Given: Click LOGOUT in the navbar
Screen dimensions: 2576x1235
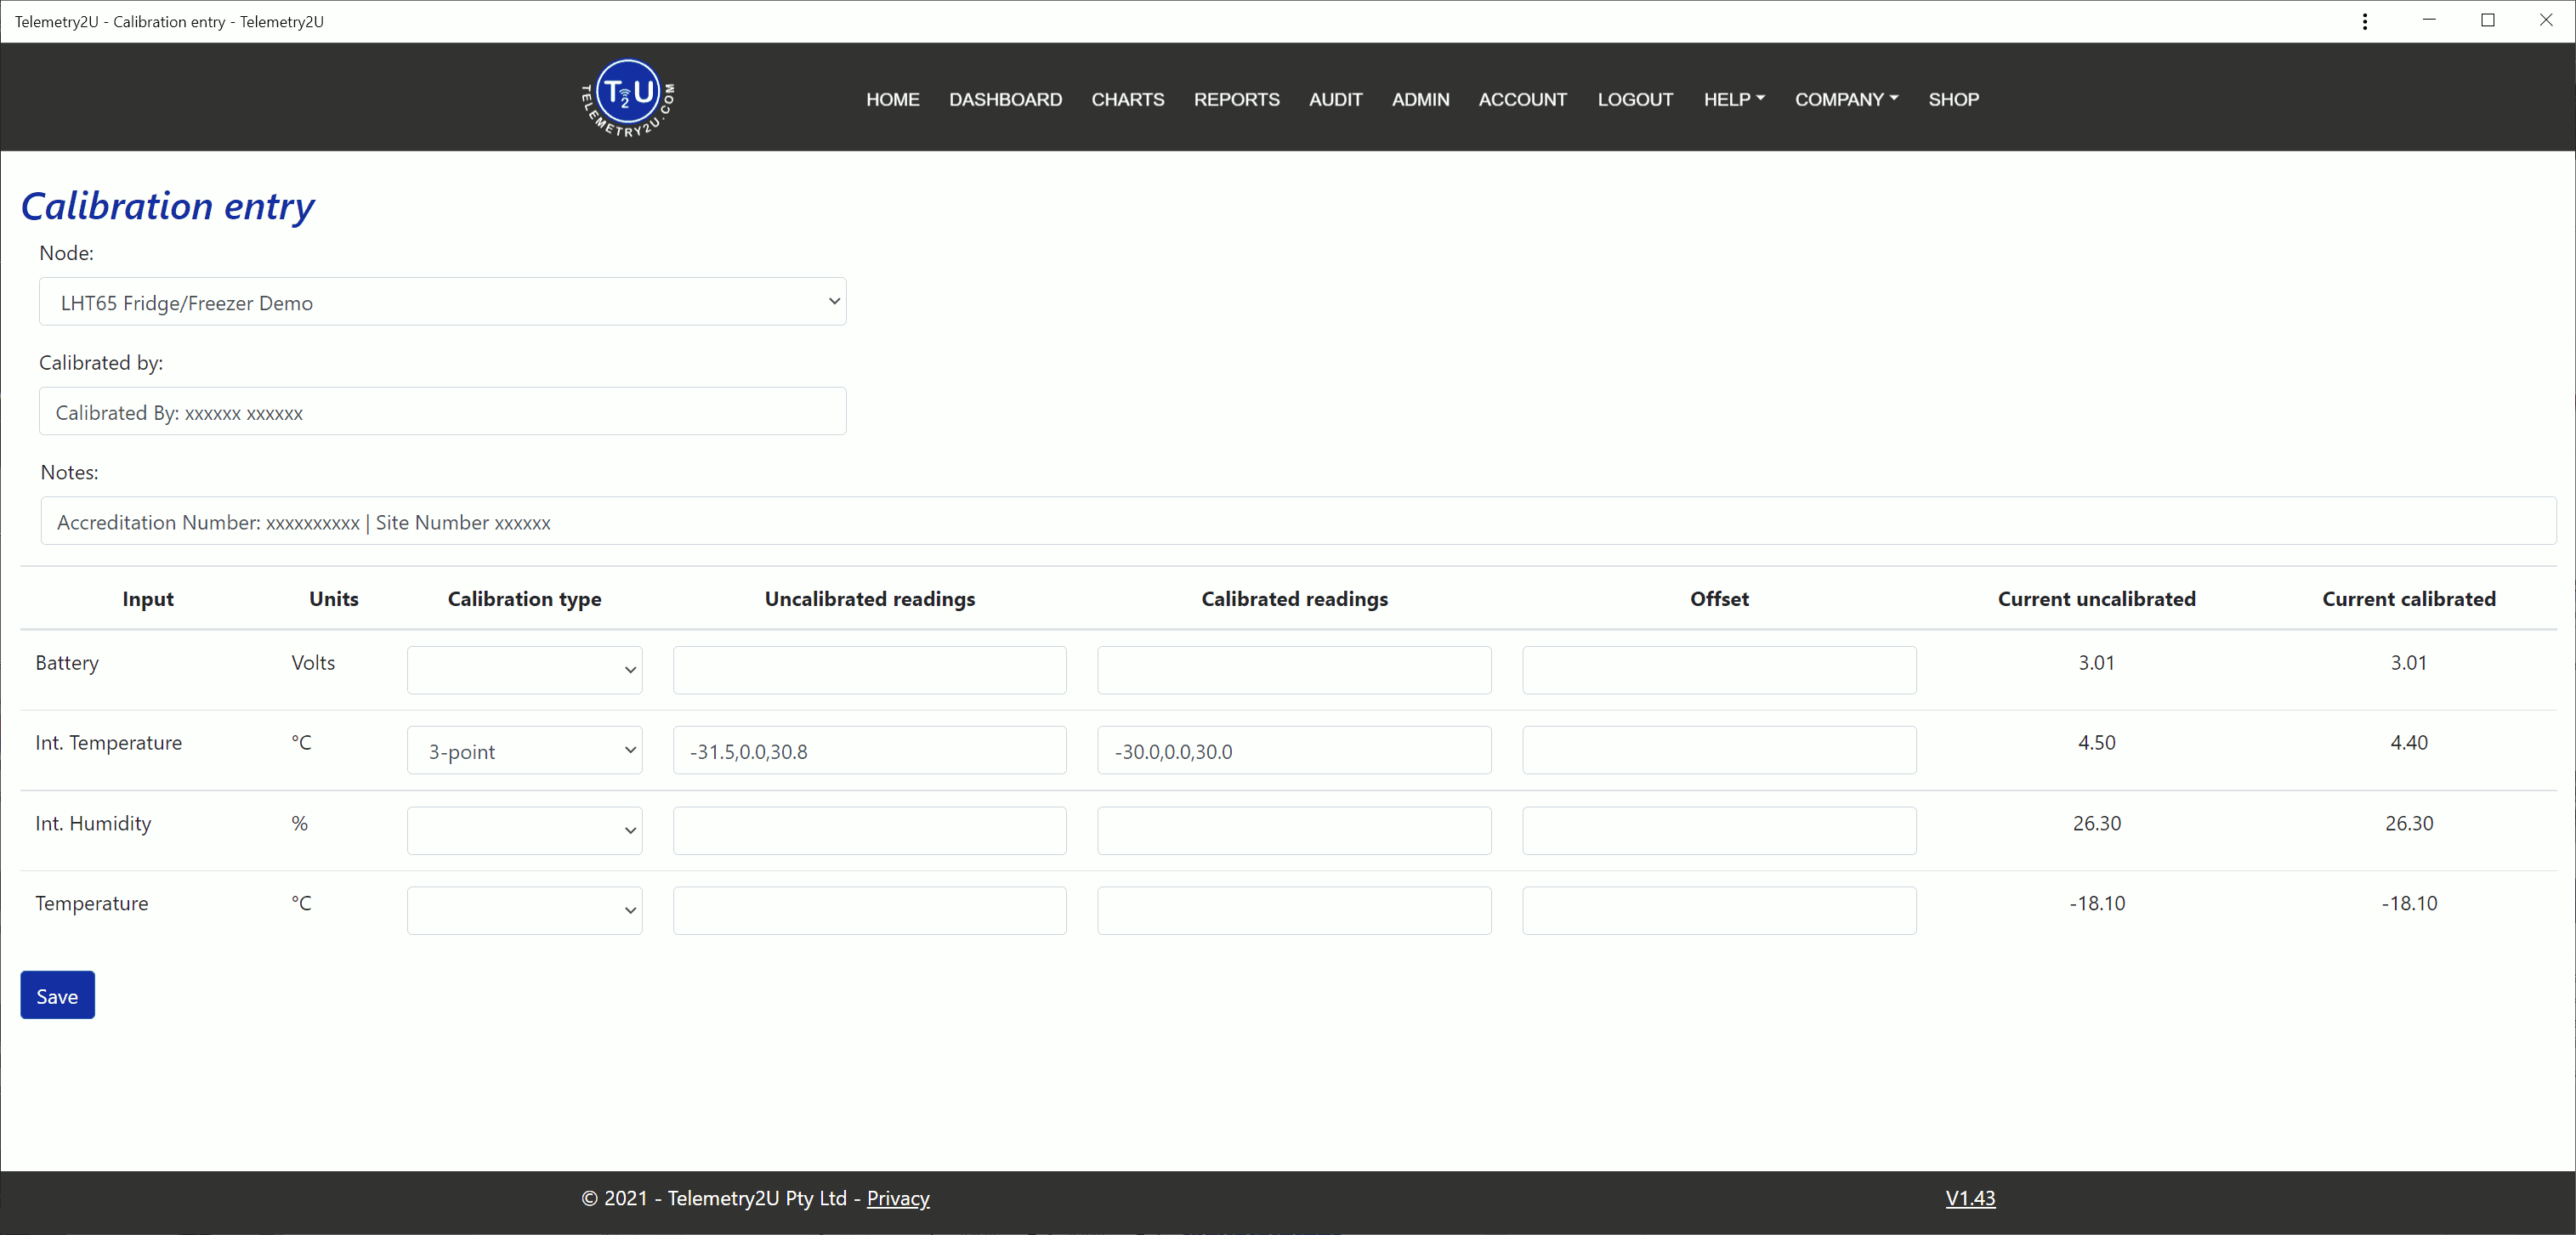Looking at the screenshot, I should (x=1634, y=99).
